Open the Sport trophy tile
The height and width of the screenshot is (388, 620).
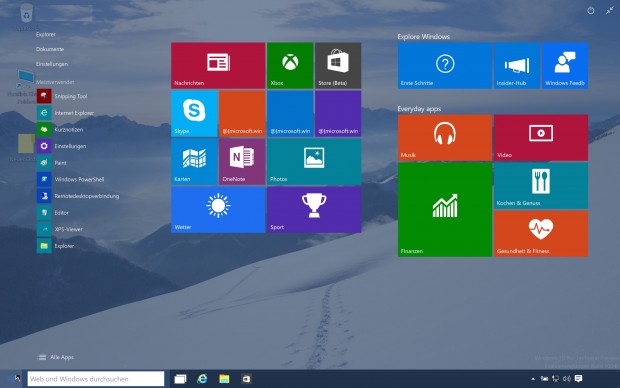[x=314, y=210]
